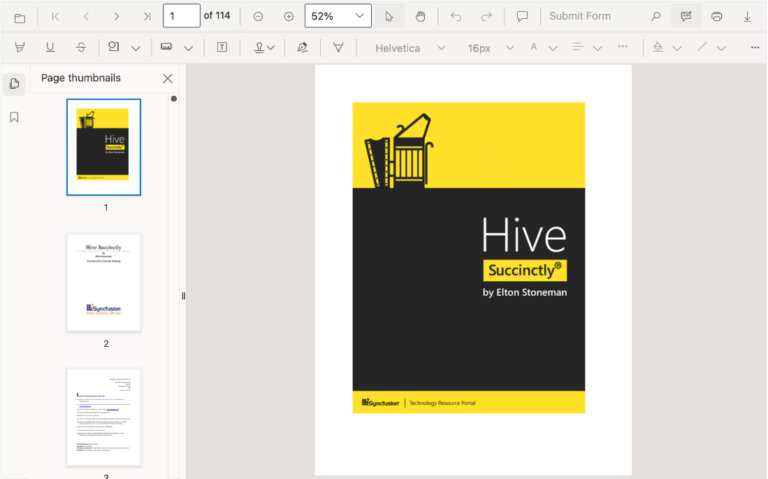
Task: Activate the text selection cursor tool
Action: click(x=389, y=17)
